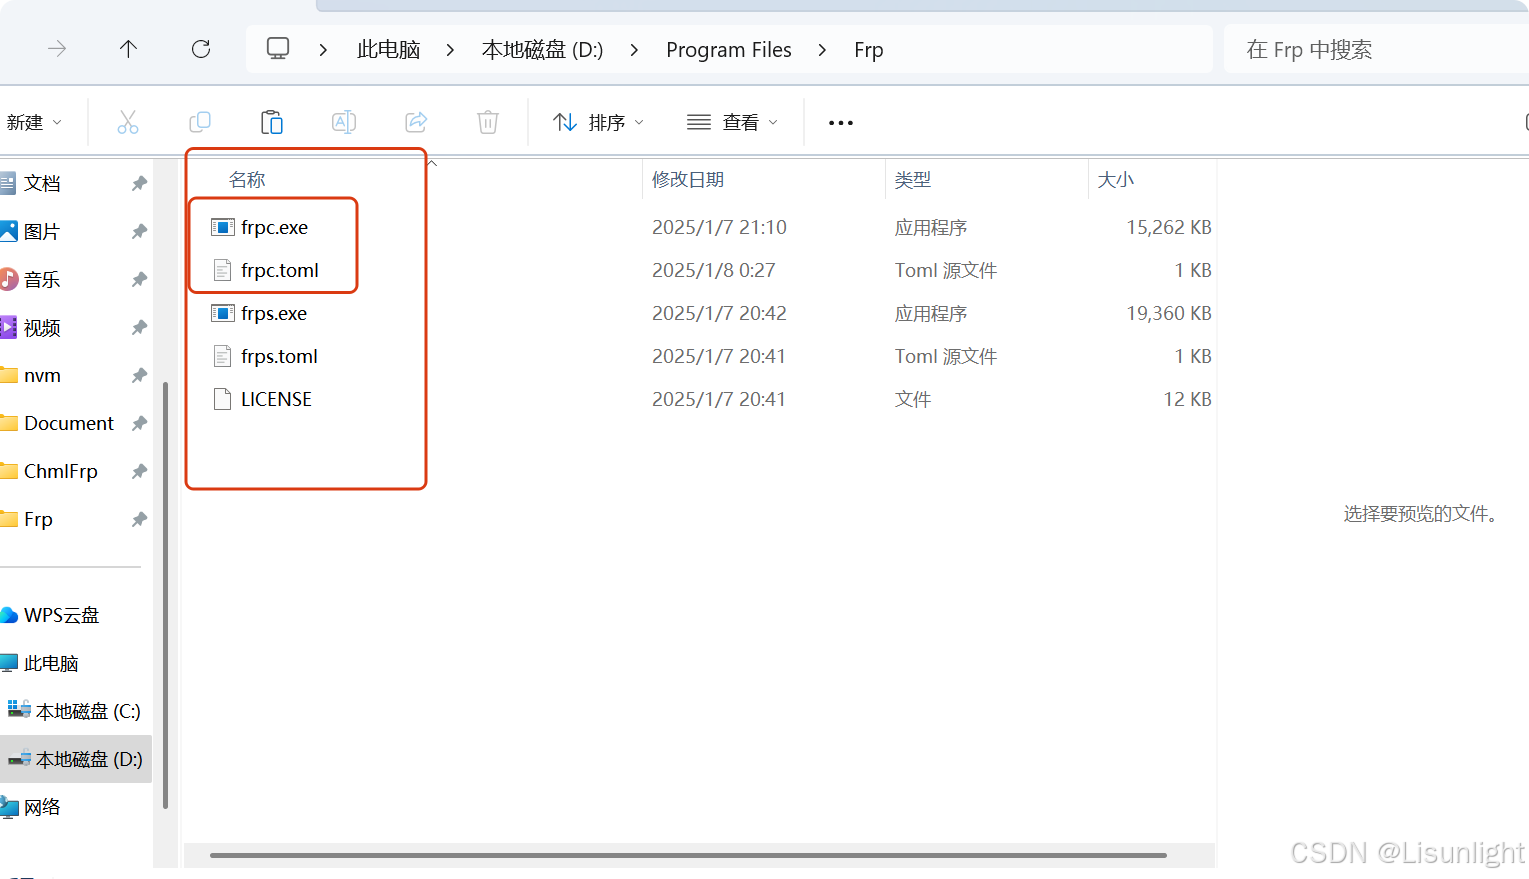This screenshot has width=1529, height=879.
Task: Sort by 类型 column header
Action: 913,180
